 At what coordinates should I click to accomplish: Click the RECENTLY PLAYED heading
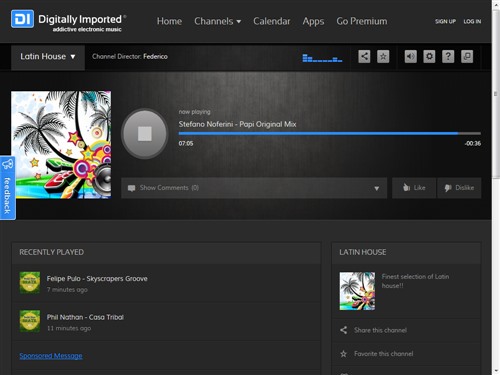pyautogui.click(x=51, y=252)
